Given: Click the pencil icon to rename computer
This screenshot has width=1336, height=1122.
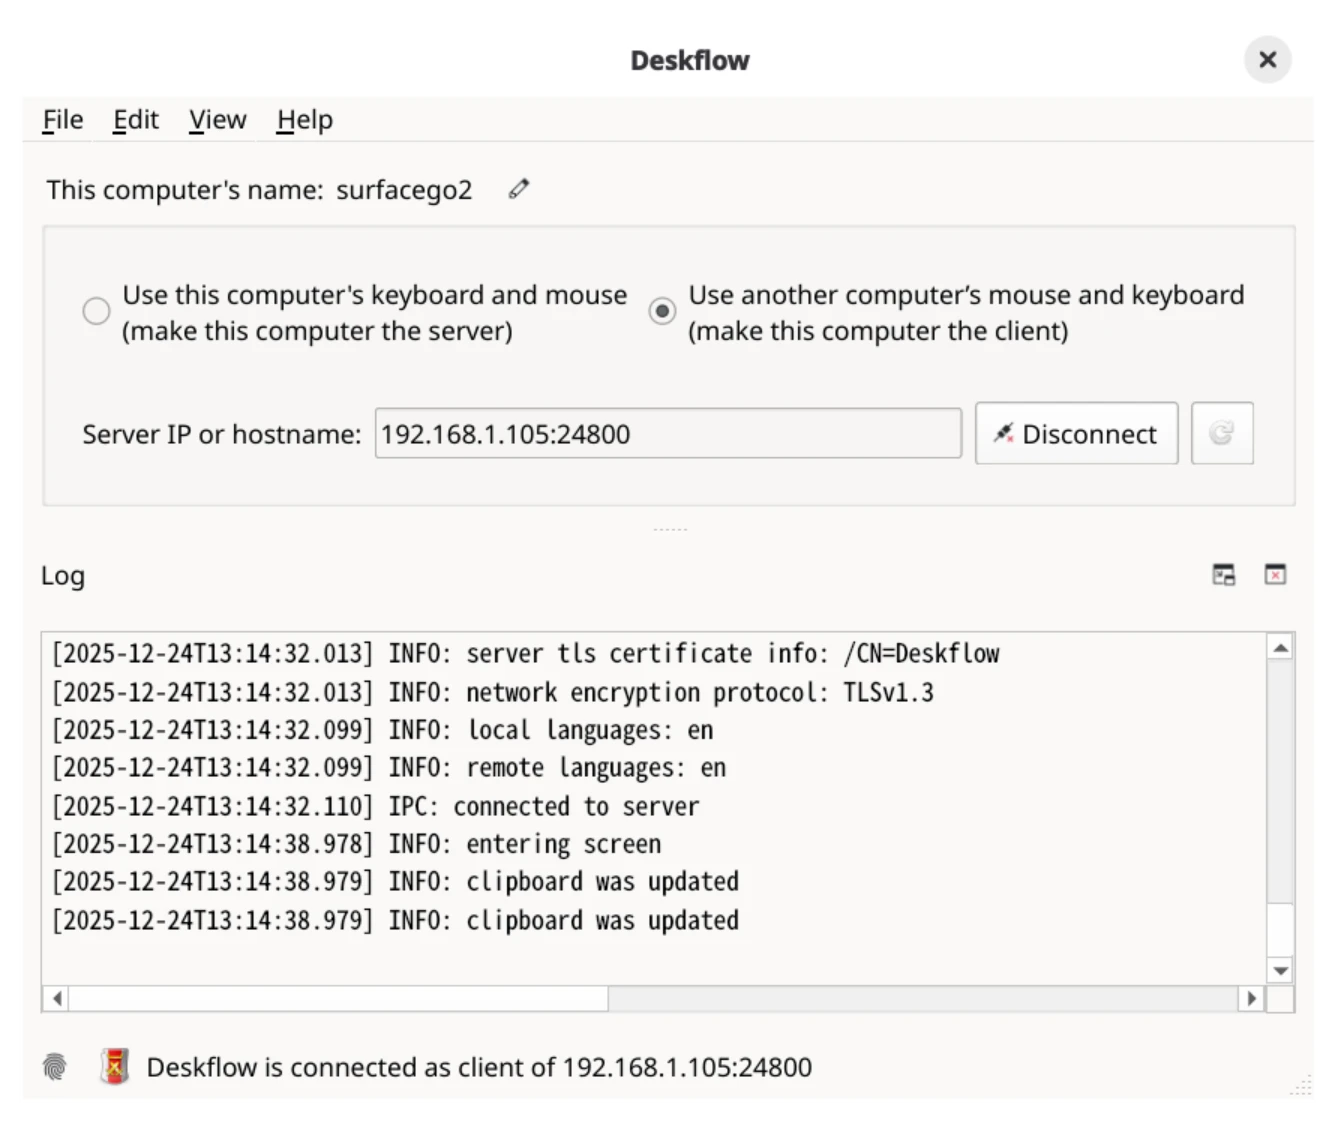Looking at the screenshot, I should [x=518, y=189].
